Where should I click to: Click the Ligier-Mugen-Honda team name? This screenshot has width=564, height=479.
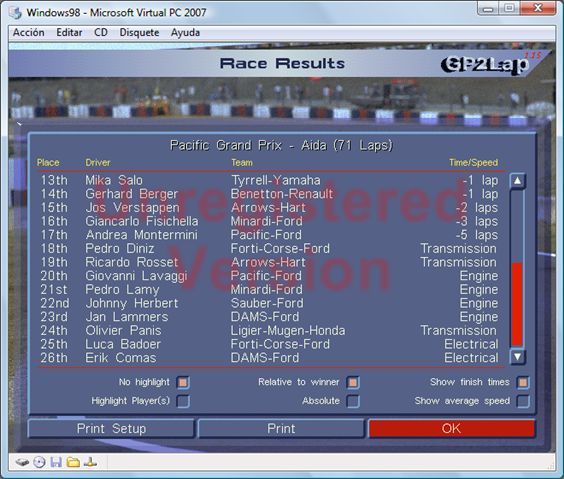tap(288, 330)
